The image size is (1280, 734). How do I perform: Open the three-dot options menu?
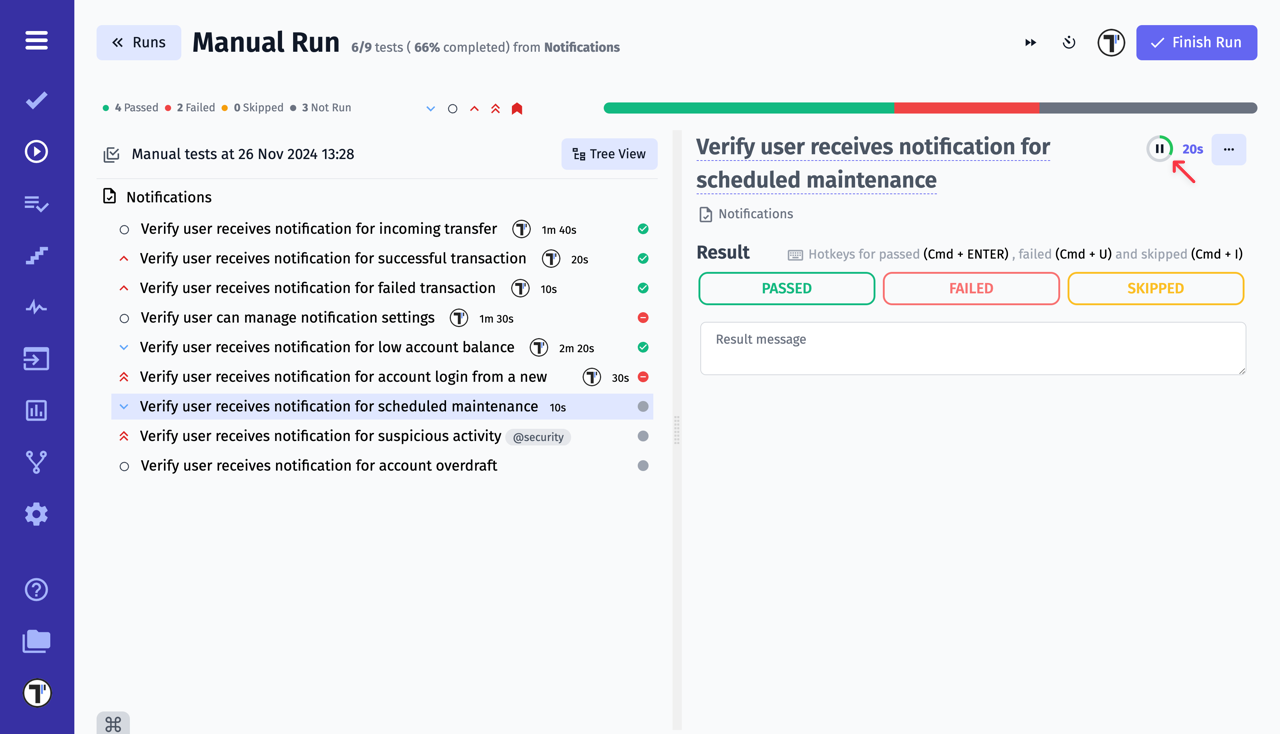pyautogui.click(x=1229, y=149)
